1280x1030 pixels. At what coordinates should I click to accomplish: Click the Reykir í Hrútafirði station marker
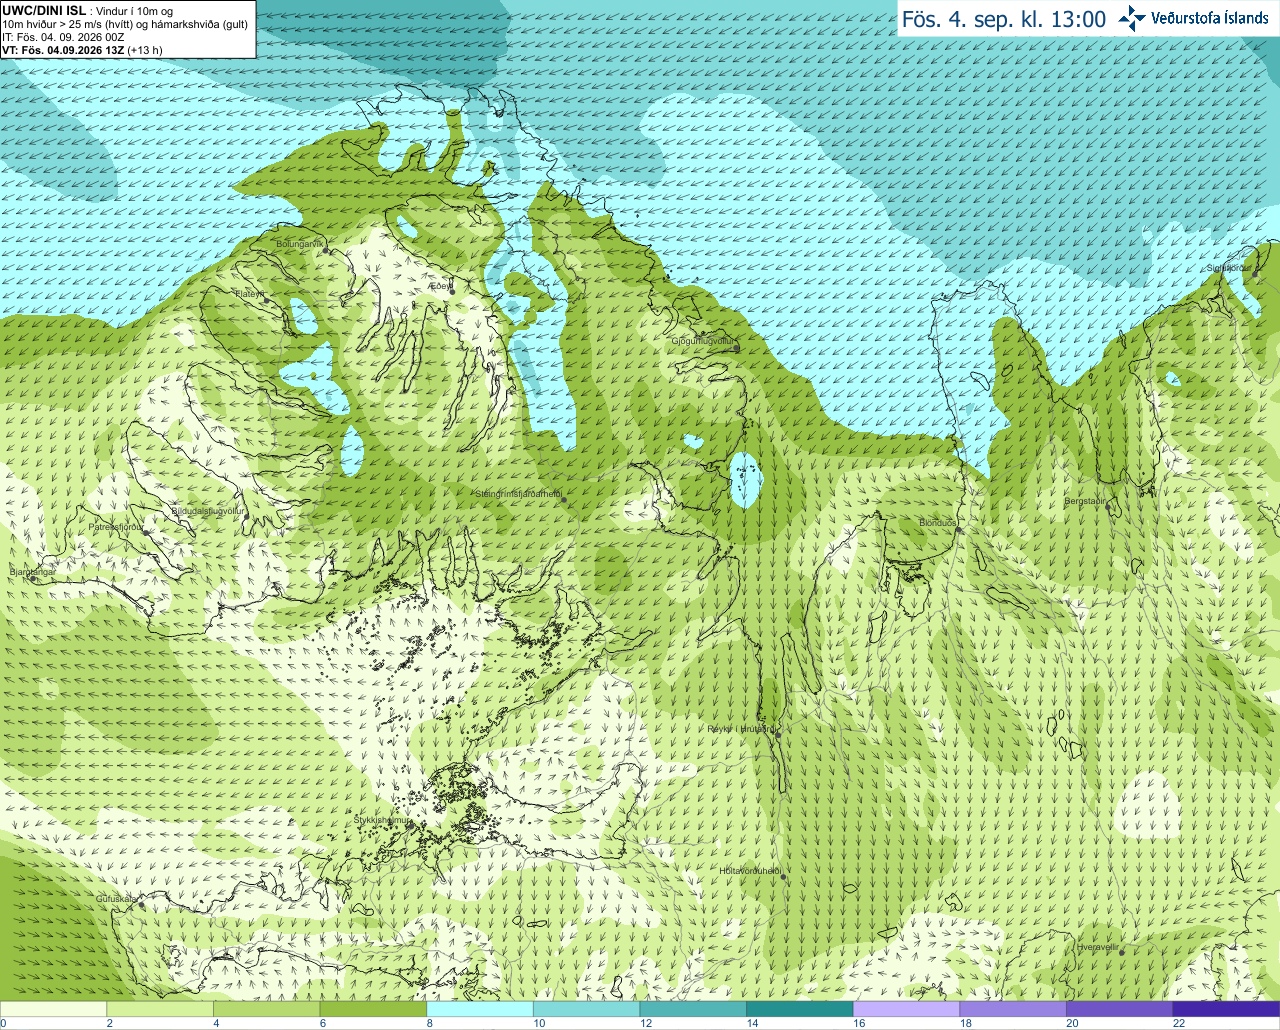click(x=778, y=735)
